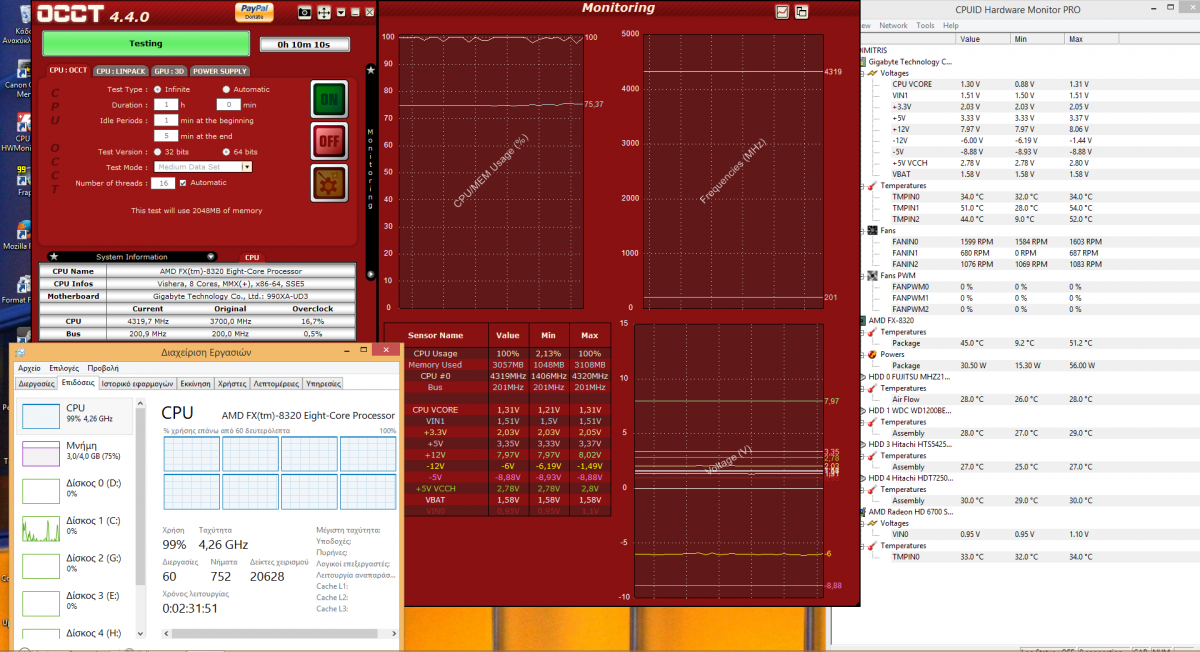Image resolution: width=1200 pixels, height=652 pixels.
Task: Switch to CPU : LINPACK tab
Action: pyautogui.click(x=122, y=71)
